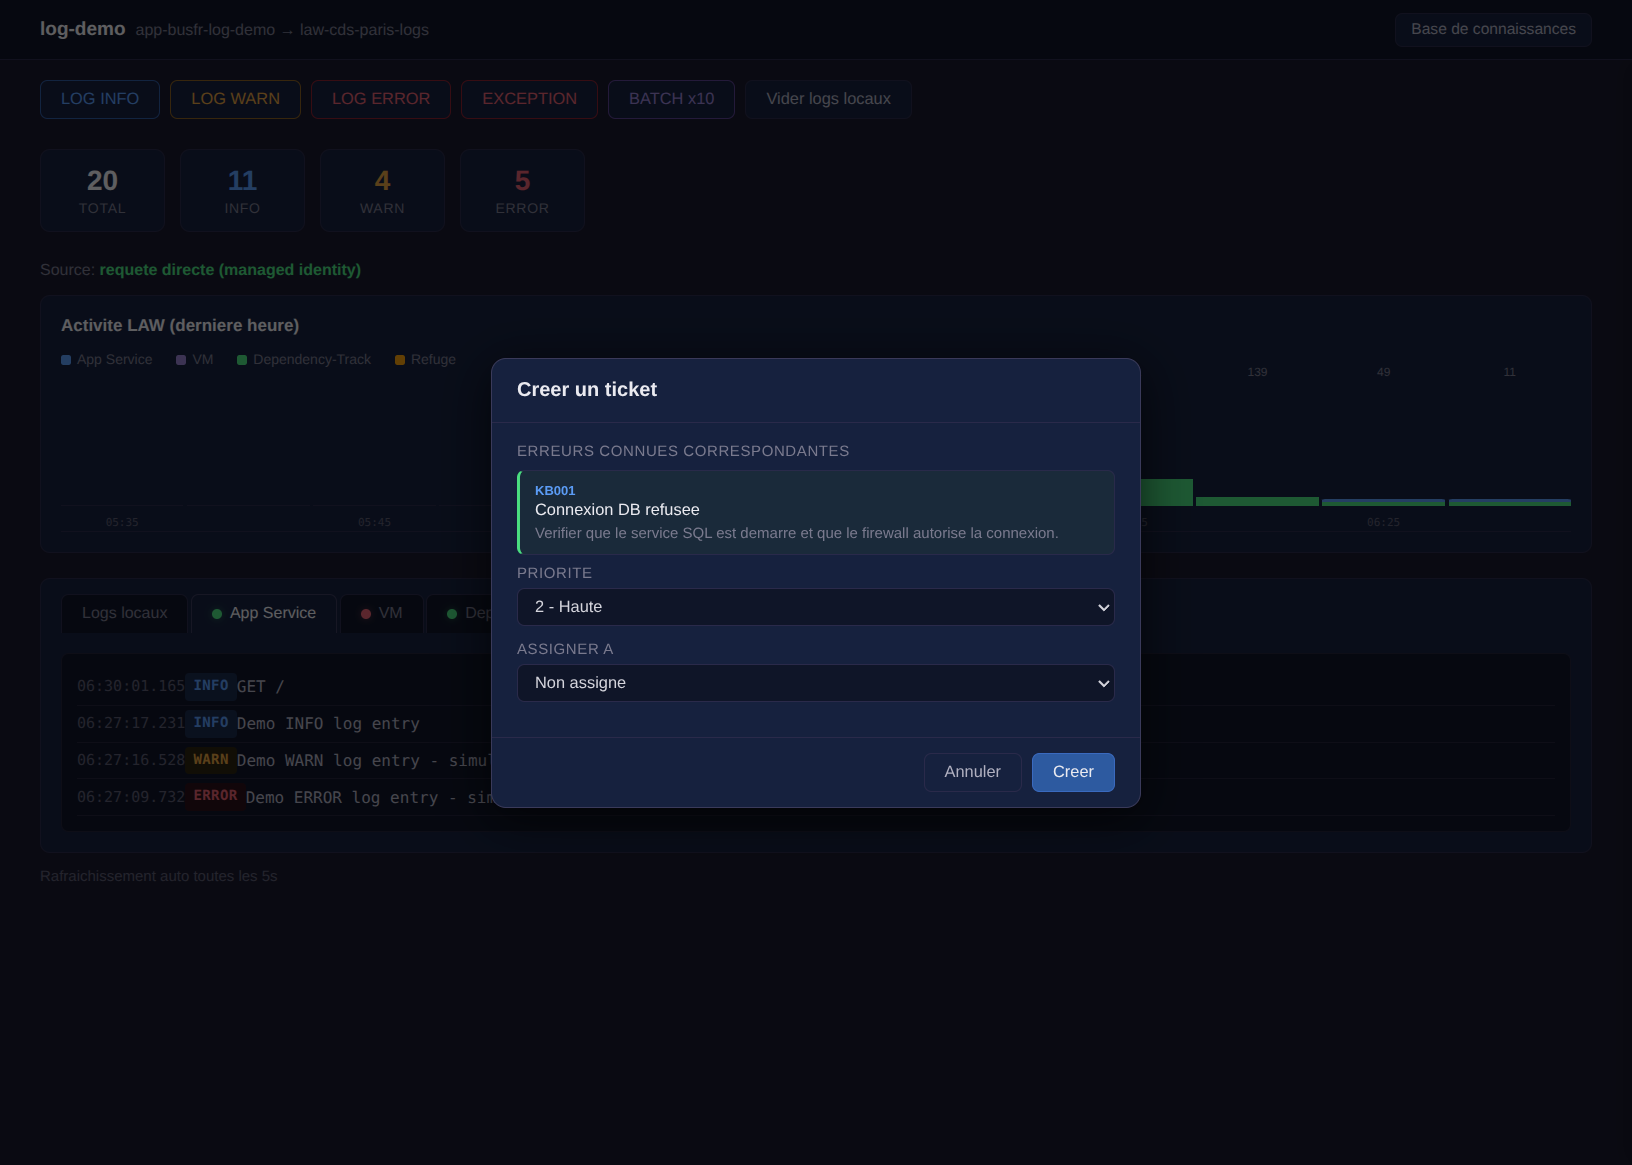This screenshot has width=1632, height=1165.
Task: Toggle Refuge legend swatch in chart
Action: coord(400,360)
